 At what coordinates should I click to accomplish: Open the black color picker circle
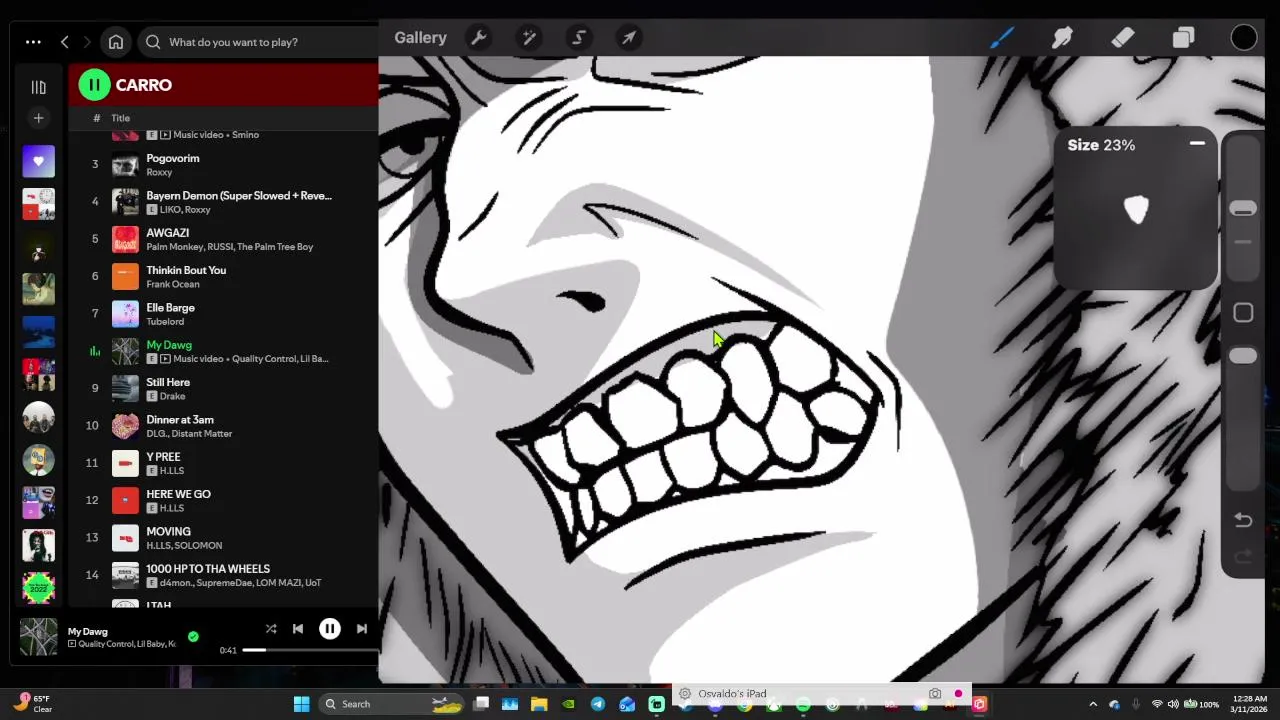pyautogui.click(x=1243, y=38)
